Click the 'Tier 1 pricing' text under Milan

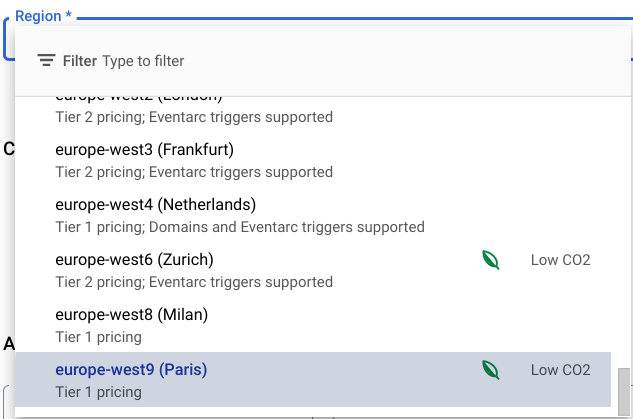[98, 337]
